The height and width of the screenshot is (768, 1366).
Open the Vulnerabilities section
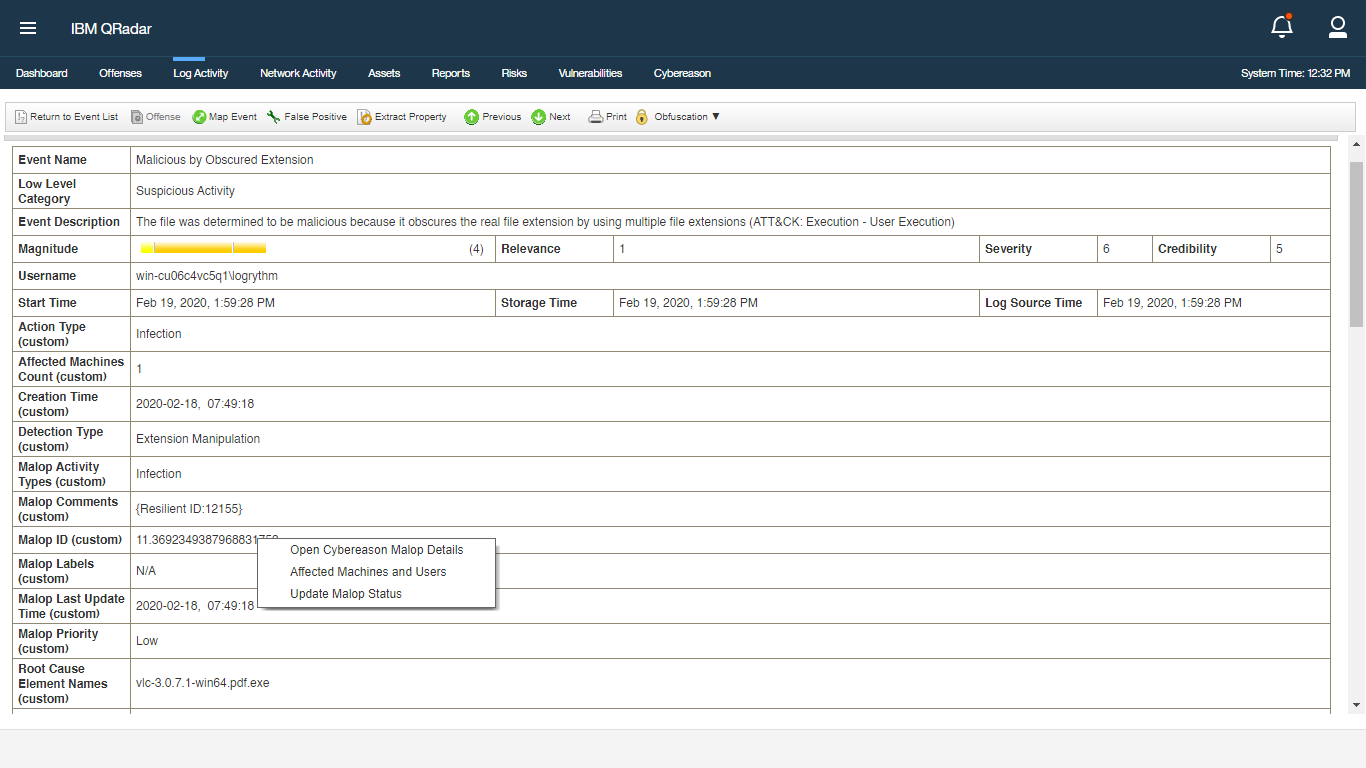pos(590,73)
